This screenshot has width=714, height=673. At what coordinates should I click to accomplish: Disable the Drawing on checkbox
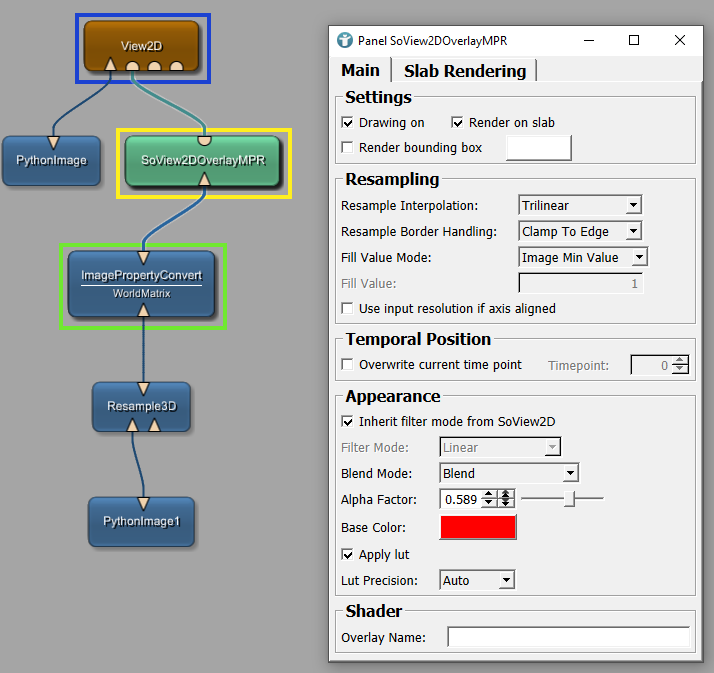348,123
